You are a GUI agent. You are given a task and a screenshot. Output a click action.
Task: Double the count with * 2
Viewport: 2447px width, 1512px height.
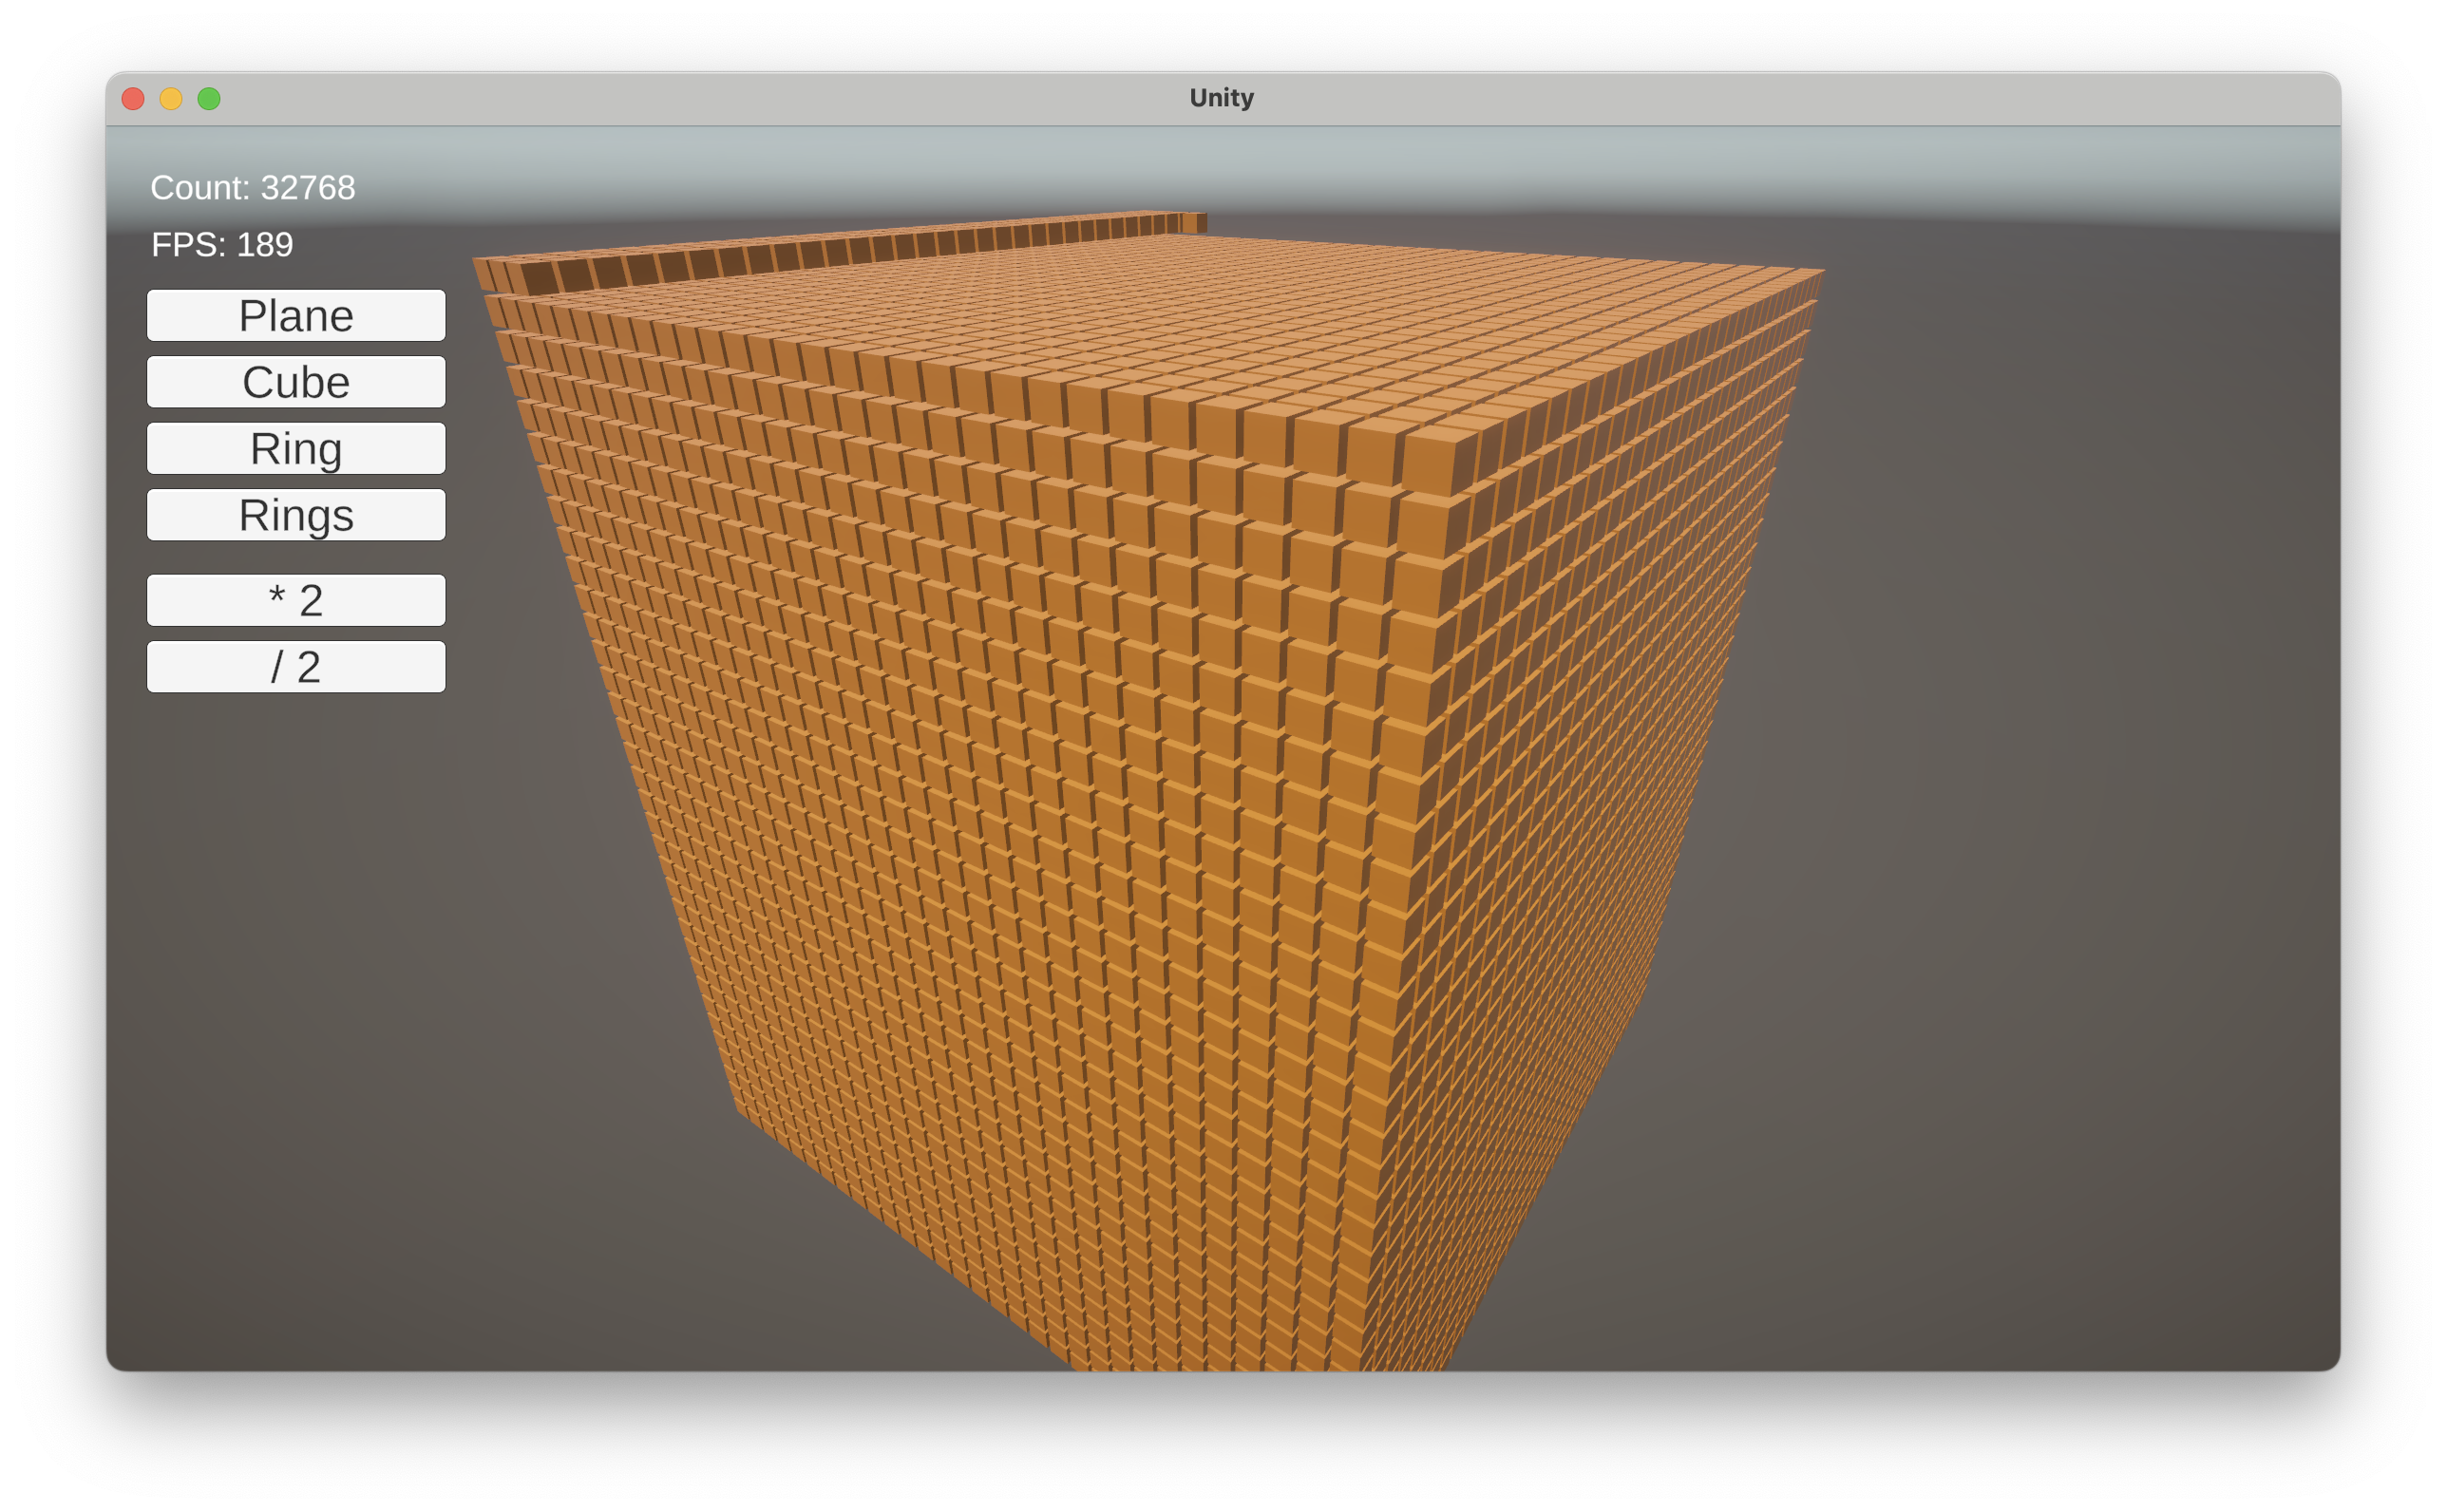[296, 600]
